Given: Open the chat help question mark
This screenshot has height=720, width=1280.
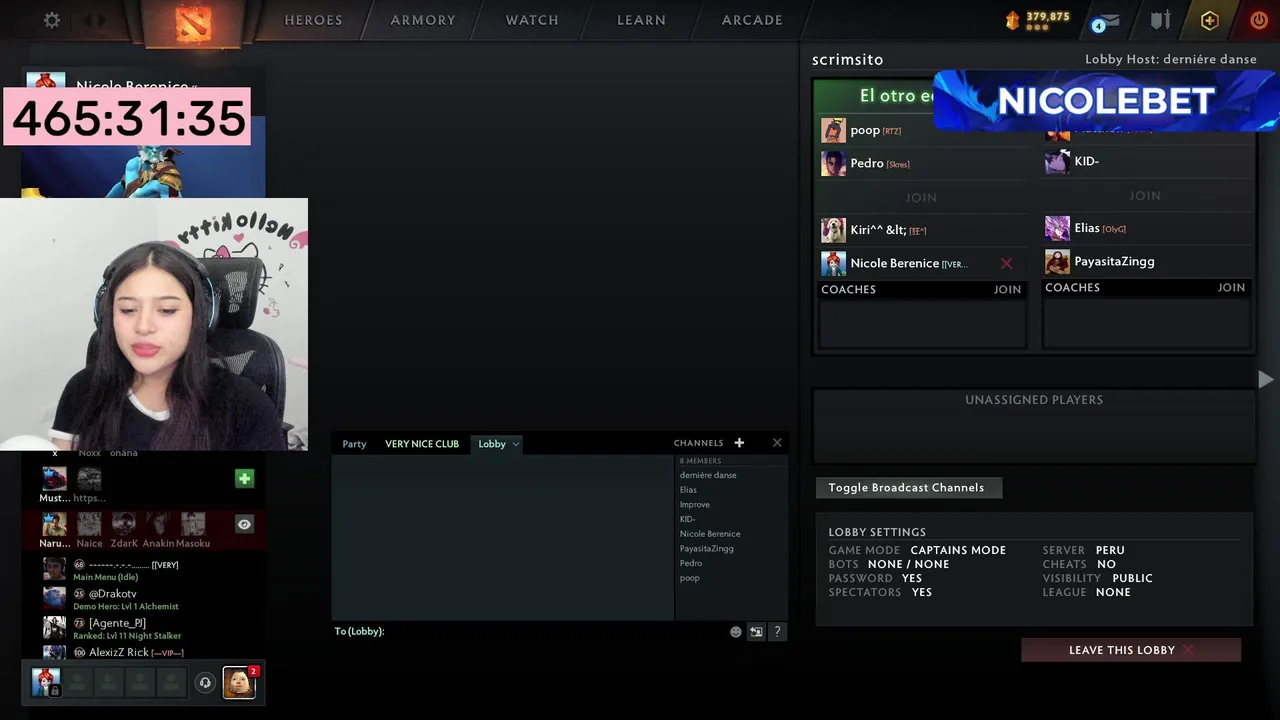Looking at the screenshot, I should pos(777,631).
